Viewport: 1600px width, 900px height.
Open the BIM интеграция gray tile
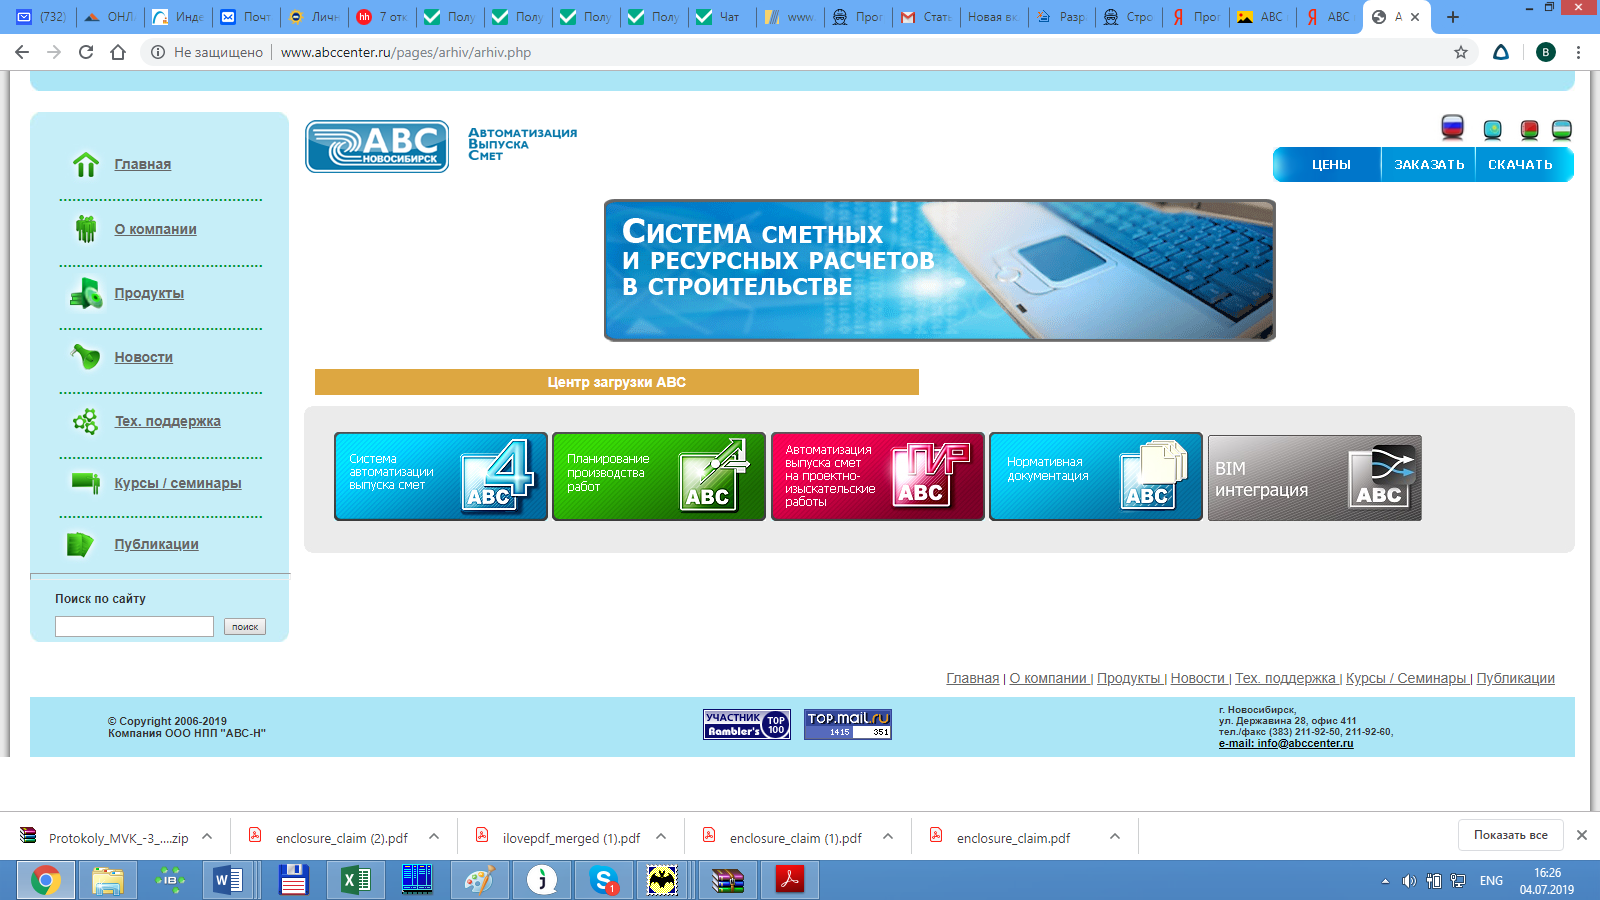pyautogui.click(x=1314, y=478)
